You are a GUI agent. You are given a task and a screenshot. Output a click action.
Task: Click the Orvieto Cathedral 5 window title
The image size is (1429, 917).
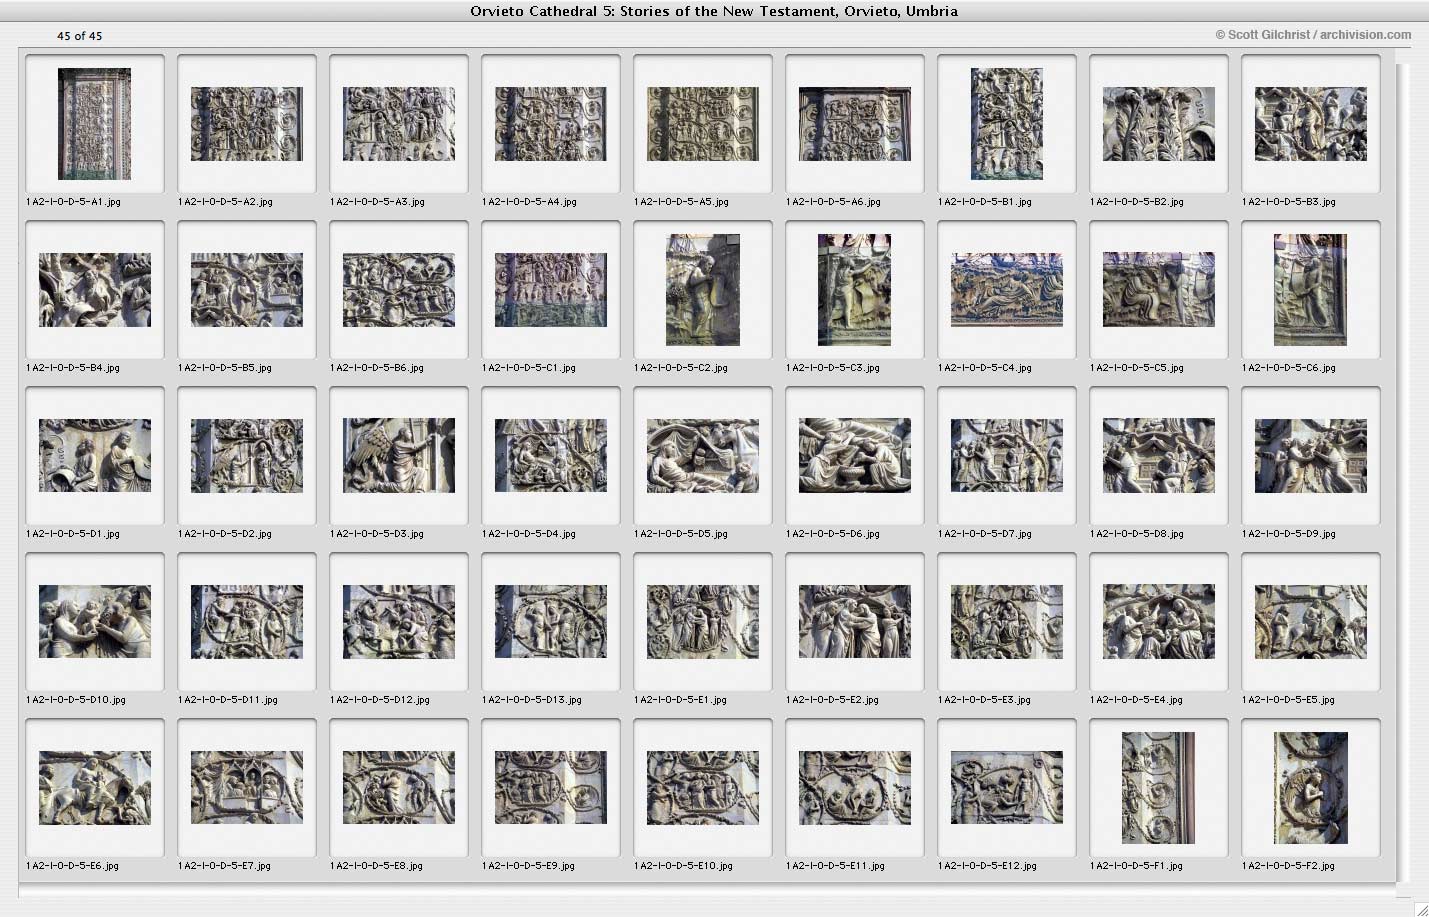(x=714, y=11)
